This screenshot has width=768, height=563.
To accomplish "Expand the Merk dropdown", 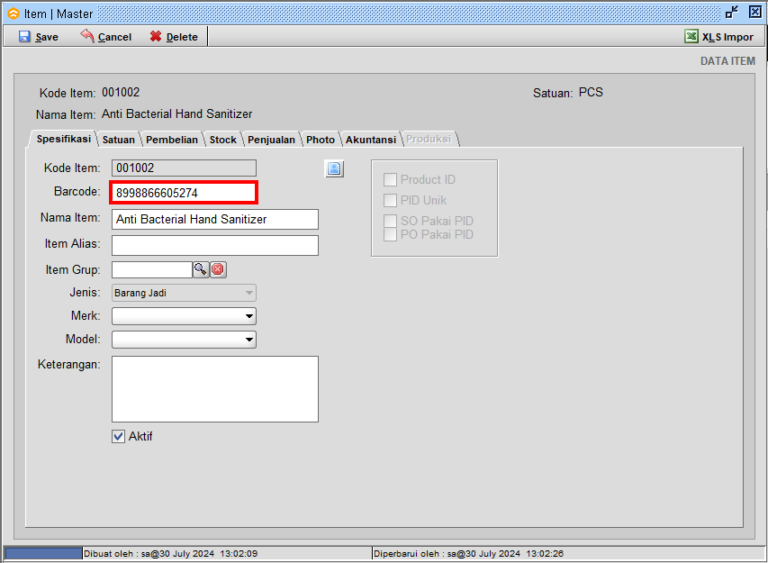I will (x=248, y=316).
